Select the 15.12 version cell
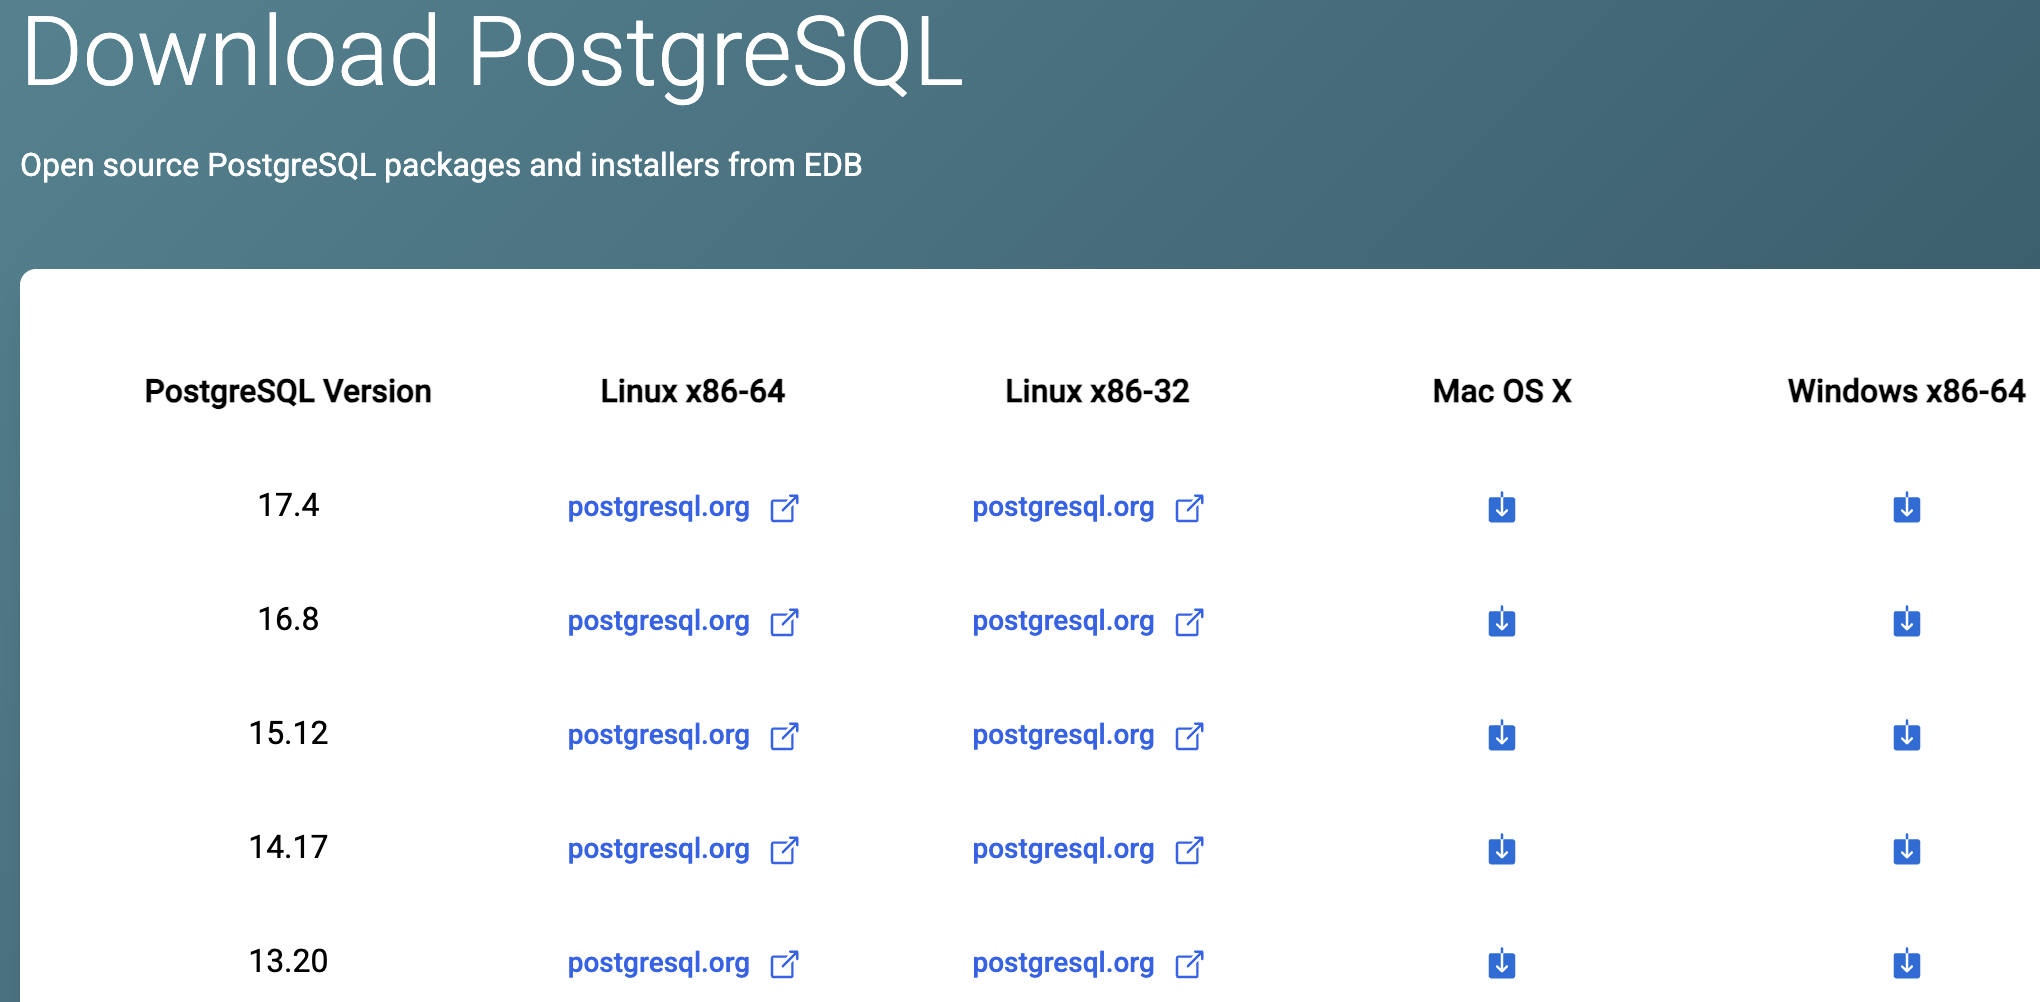This screenshot has width=2040, height=1002. click(x=288, y=733)
